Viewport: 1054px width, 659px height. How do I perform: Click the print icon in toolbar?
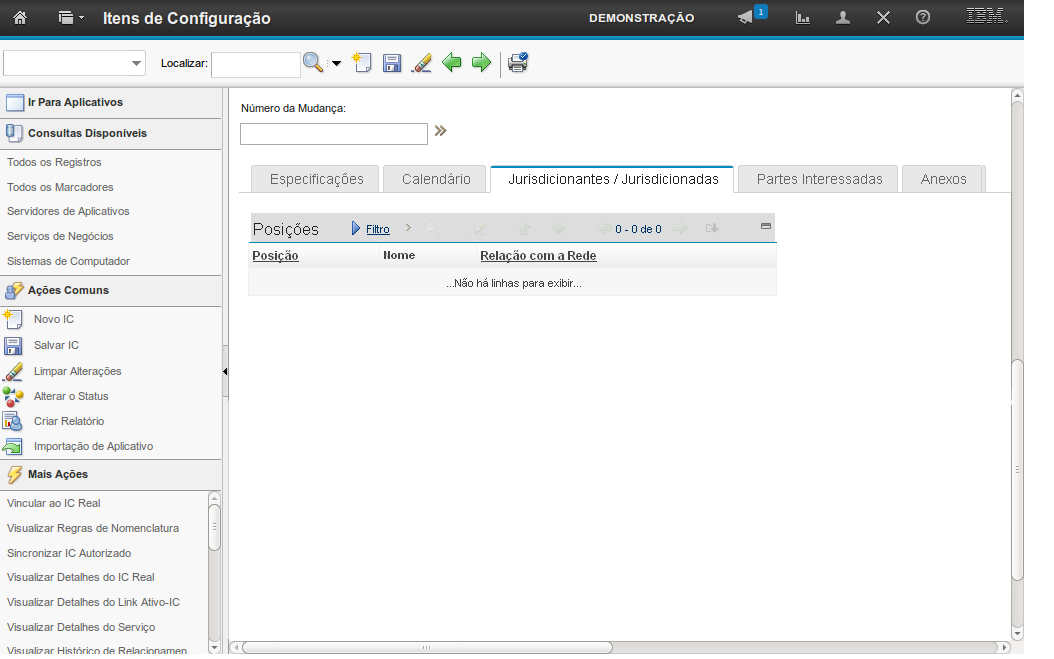[x=517, y=63]
